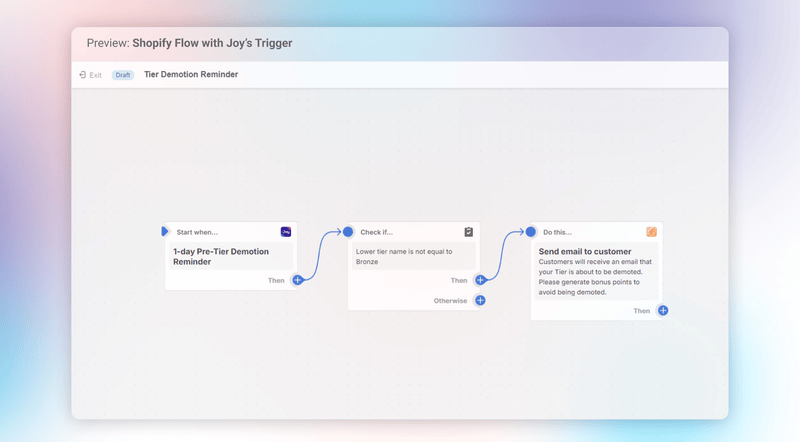Click the Exit button

(90, 75)
